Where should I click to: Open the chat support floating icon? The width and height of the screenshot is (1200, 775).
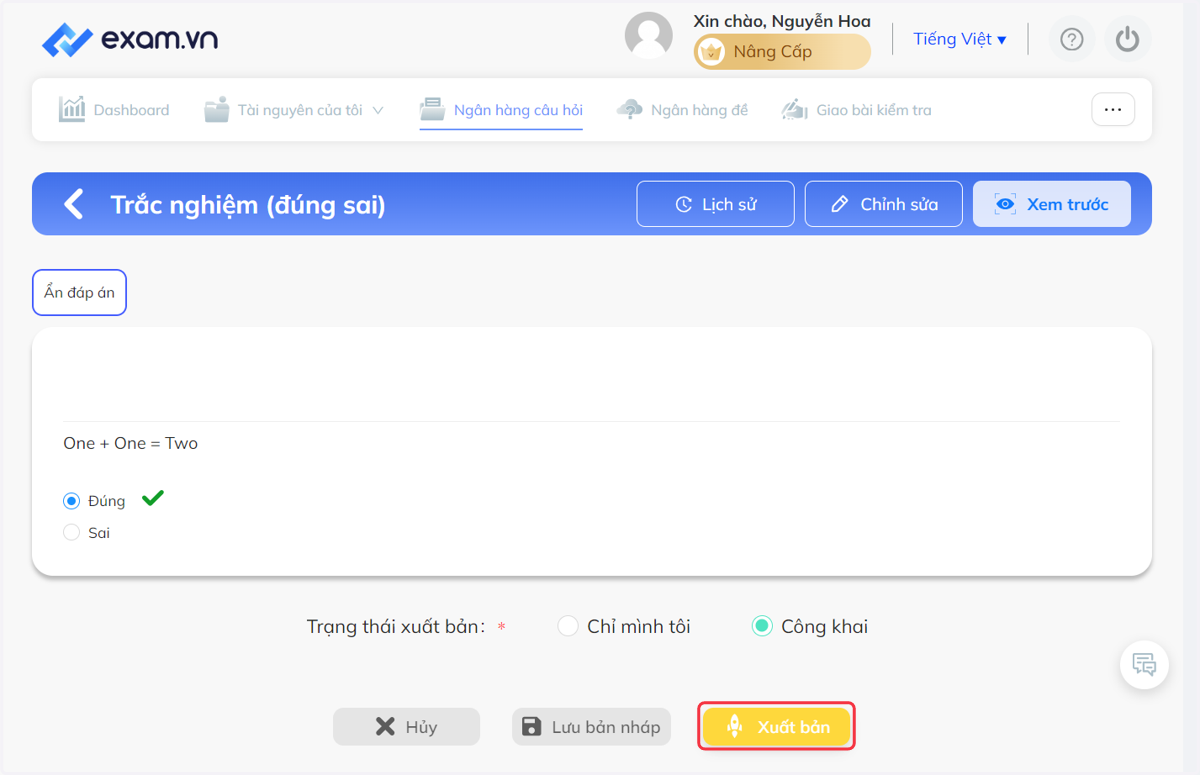point(1145,665)
